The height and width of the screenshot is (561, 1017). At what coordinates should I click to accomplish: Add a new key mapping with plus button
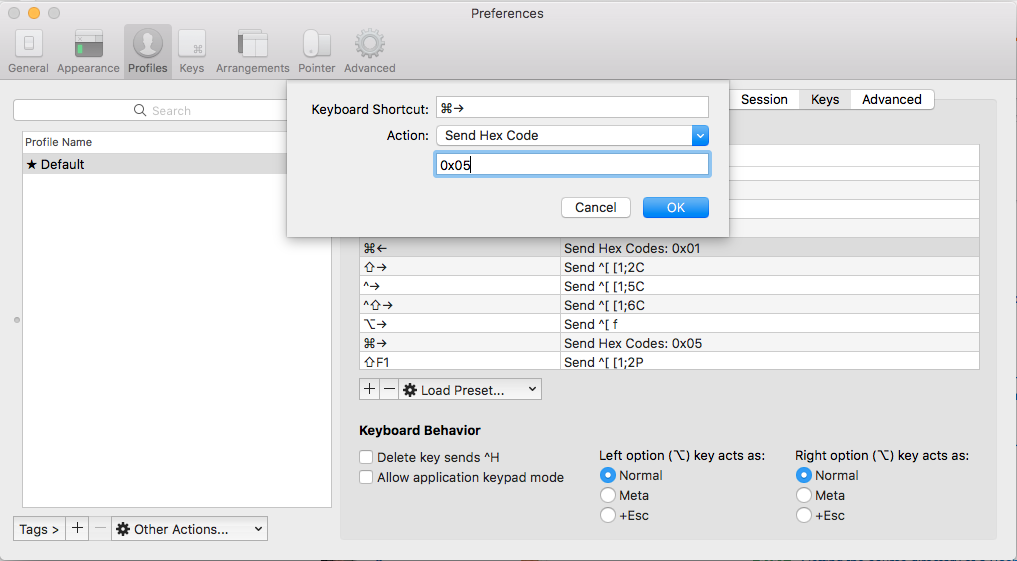[x=369, y=389]
